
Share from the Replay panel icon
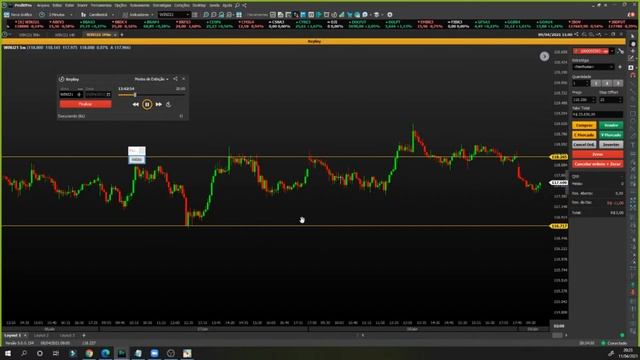(x=175, y=79)
